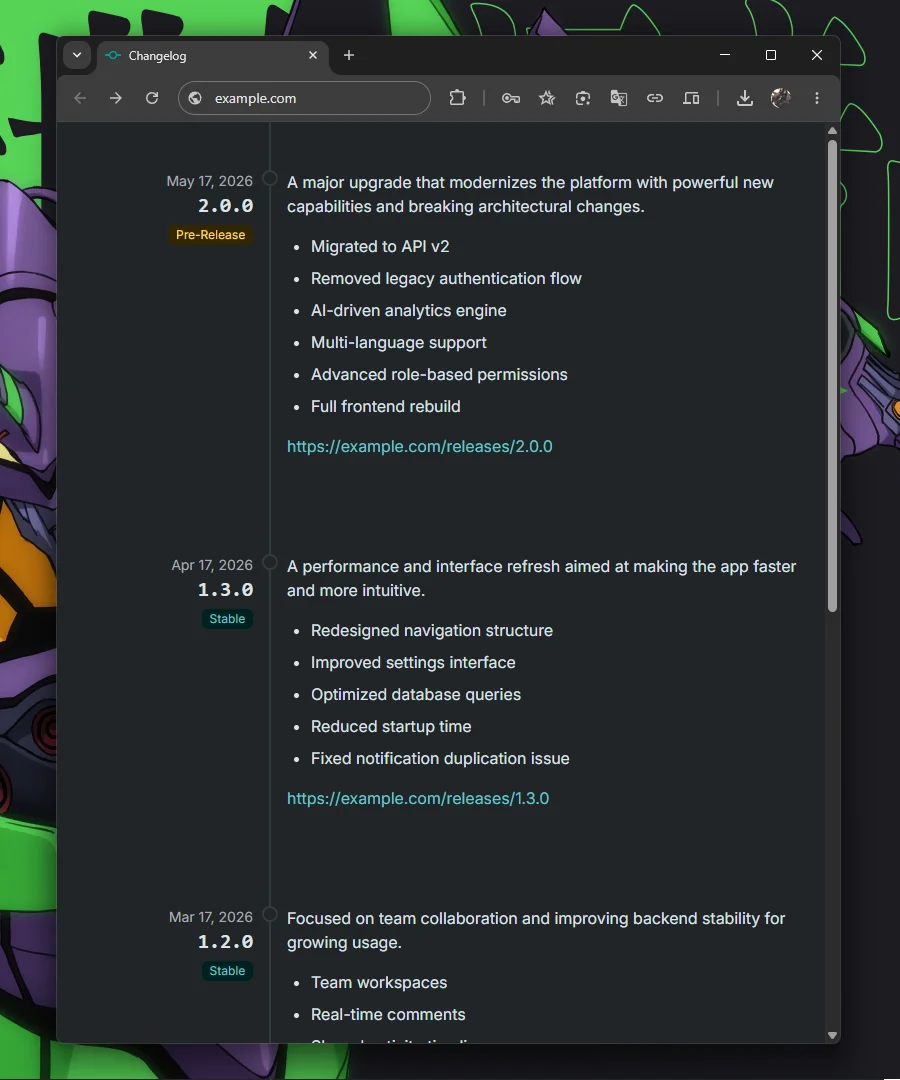
Task: Click the Apr 17, 2026 date
Action: point(212,565)
